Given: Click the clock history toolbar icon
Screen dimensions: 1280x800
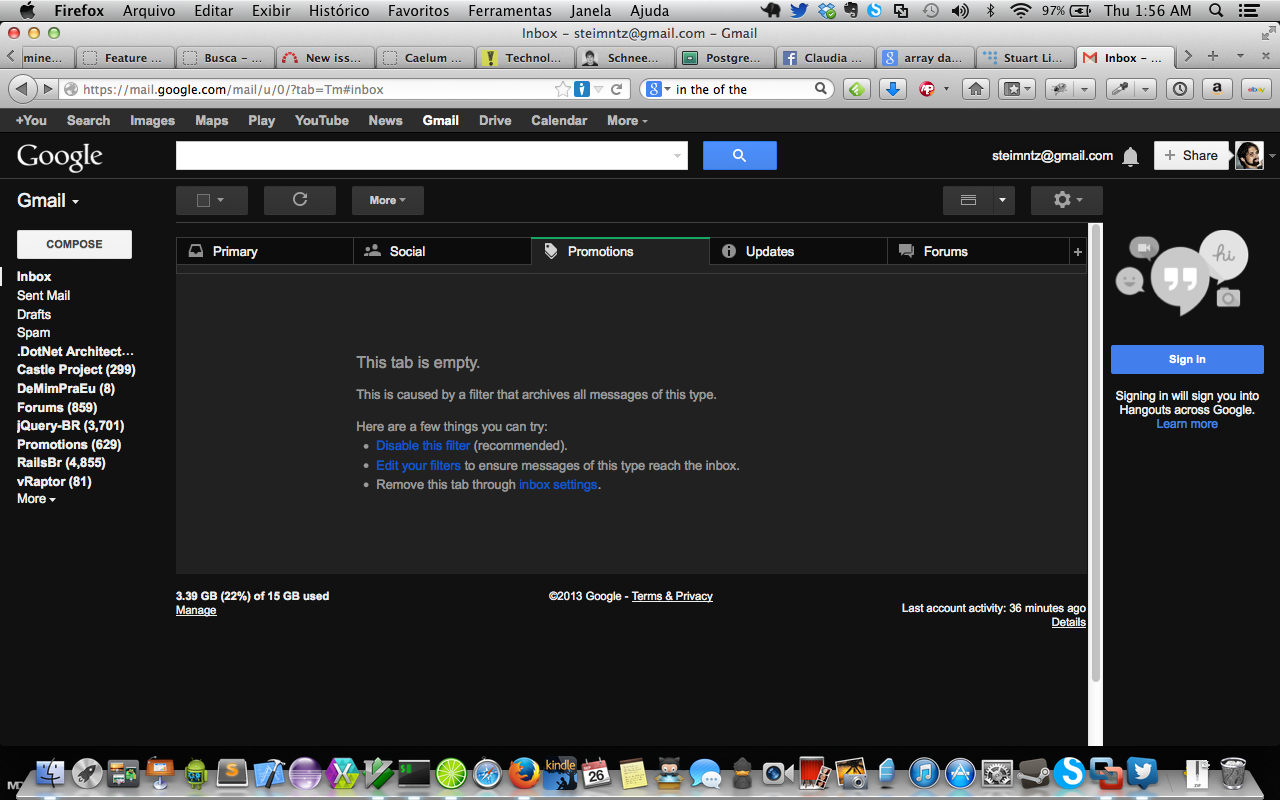Looking at the screenshot, I should pos(1180,89).
